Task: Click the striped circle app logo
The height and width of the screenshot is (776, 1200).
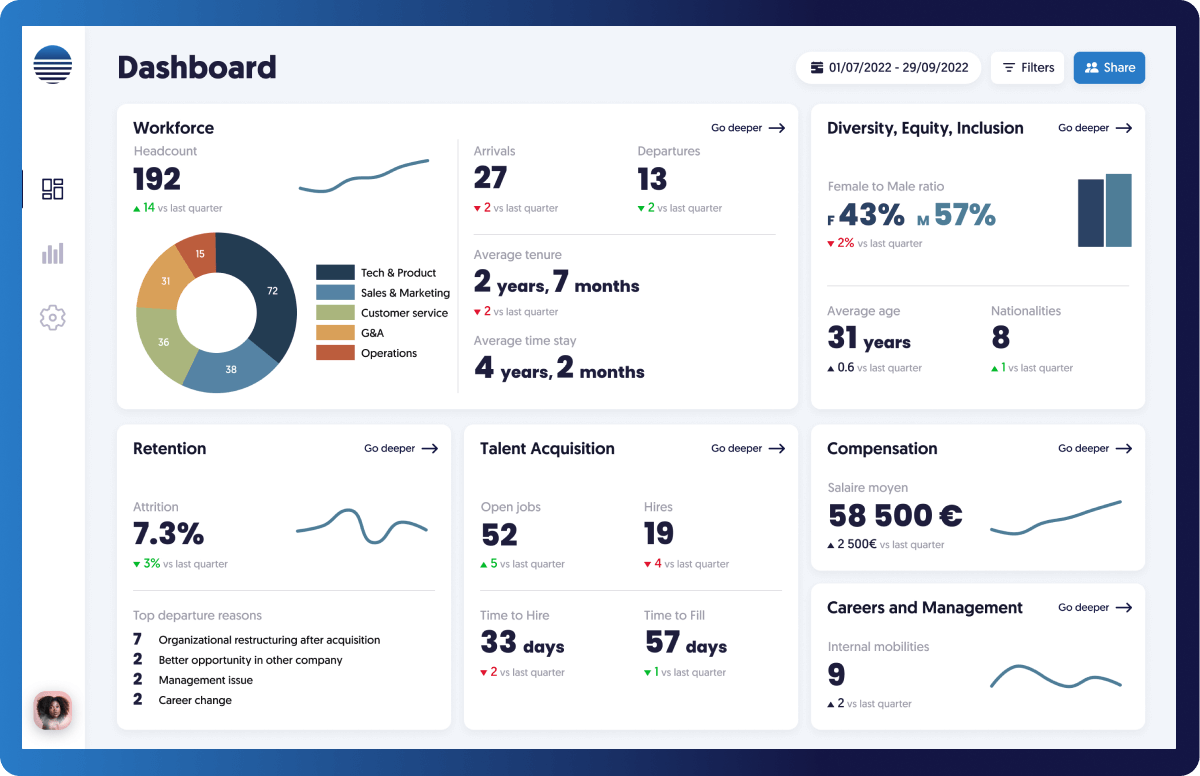Action: (x=52, y=64)
